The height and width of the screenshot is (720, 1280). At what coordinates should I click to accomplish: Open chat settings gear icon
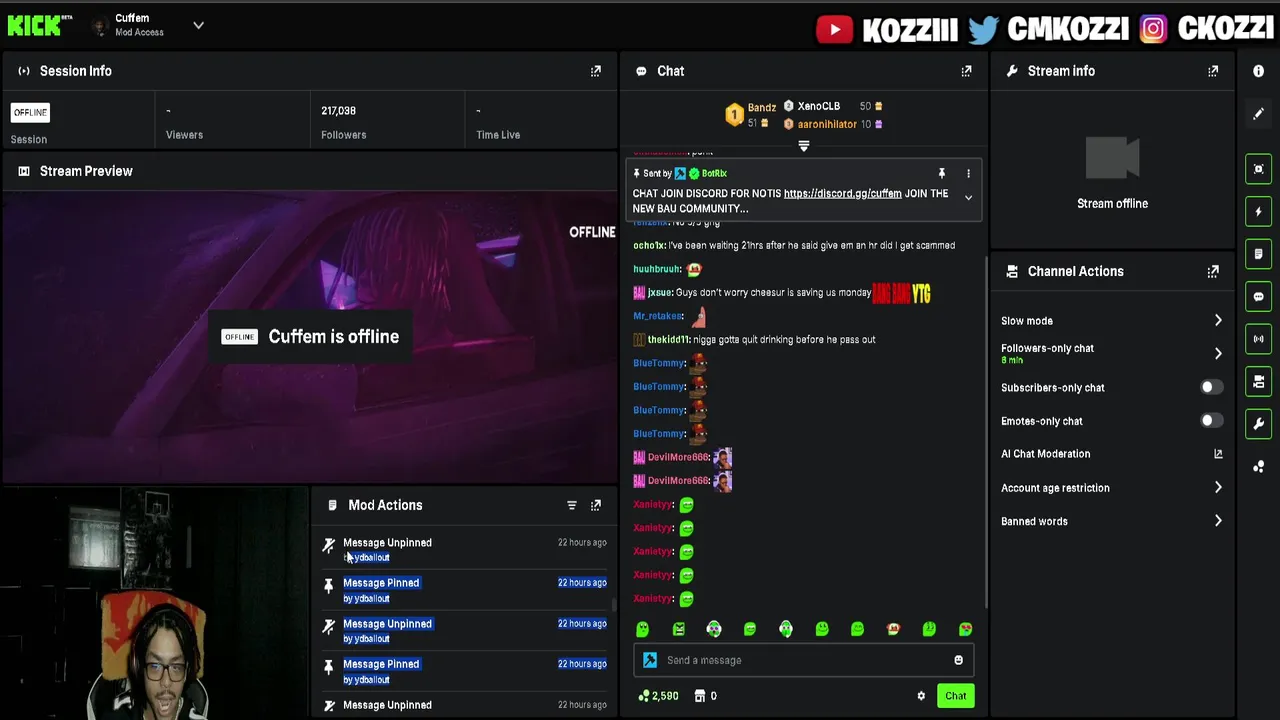click(921, 696)
